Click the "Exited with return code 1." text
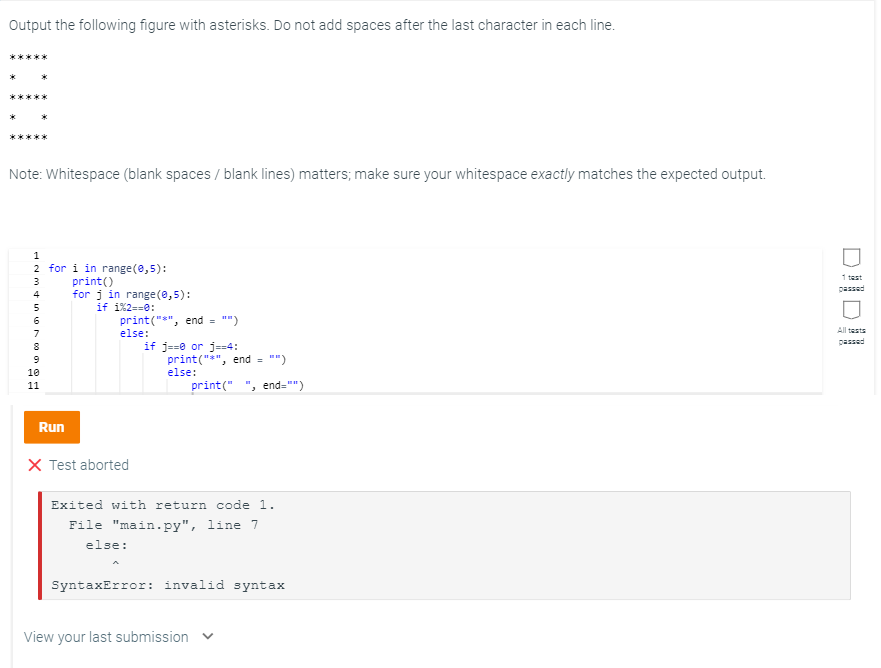This screenshot has width=881, height=668. pos(163,505)
